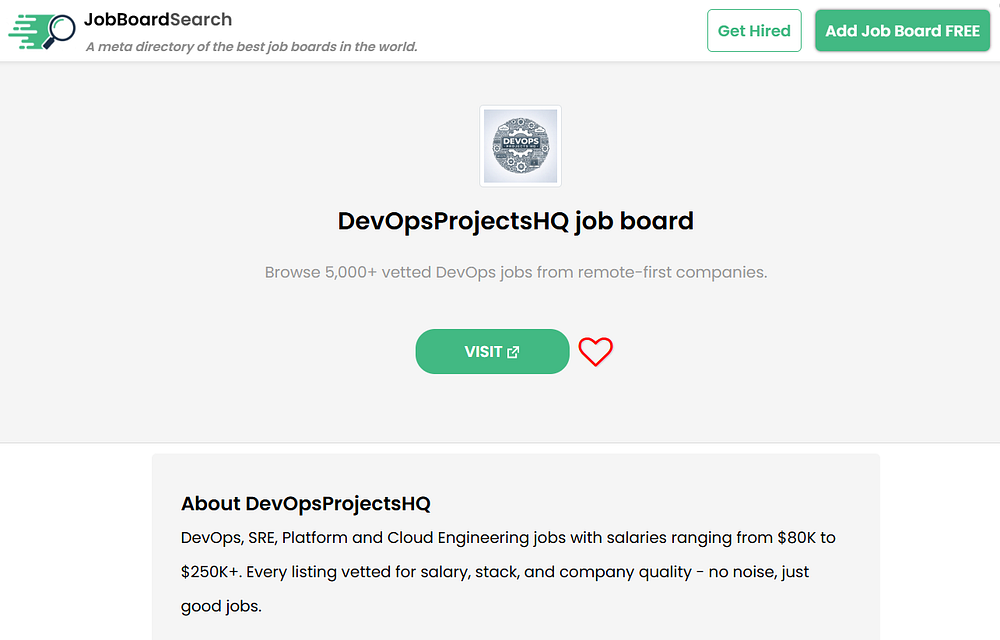
Task: Click the word FREE on the green button
Action: (962, 31)
